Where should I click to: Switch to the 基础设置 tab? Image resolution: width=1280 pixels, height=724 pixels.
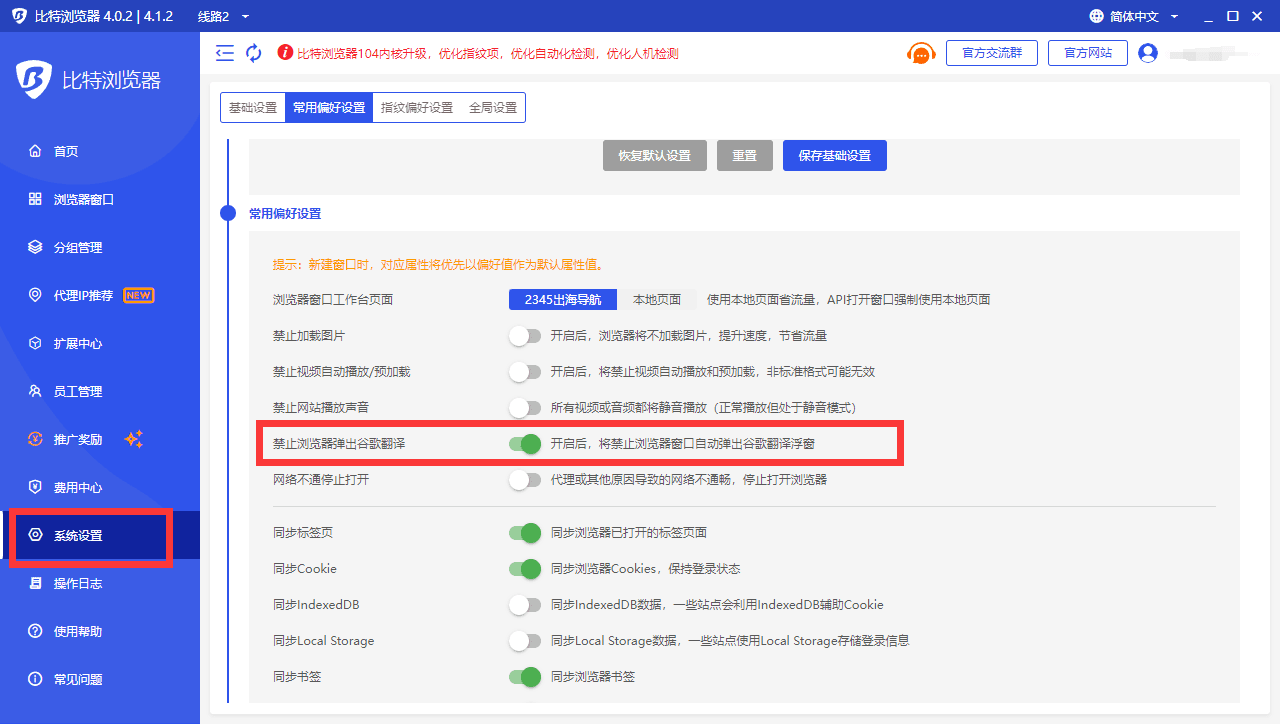click(x=253, y=108)
